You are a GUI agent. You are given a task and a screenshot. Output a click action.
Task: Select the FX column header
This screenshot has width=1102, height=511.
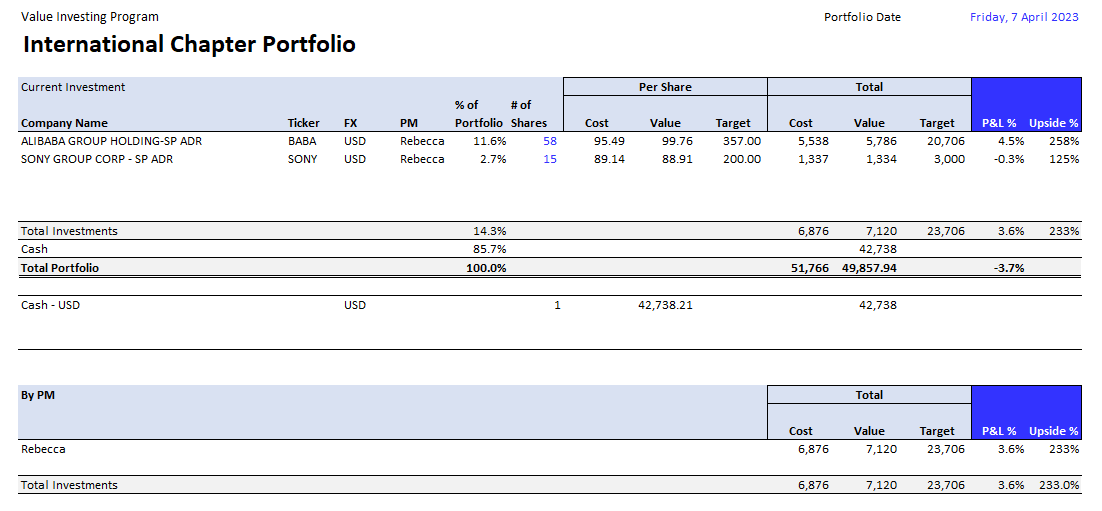coord(351,123)
